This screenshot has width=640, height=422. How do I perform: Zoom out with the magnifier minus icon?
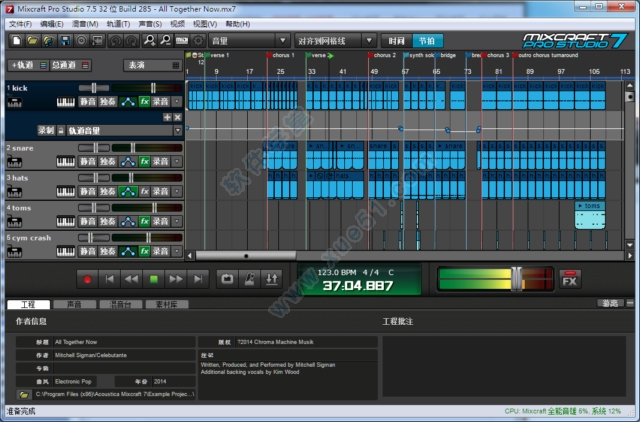click(165, 40)
